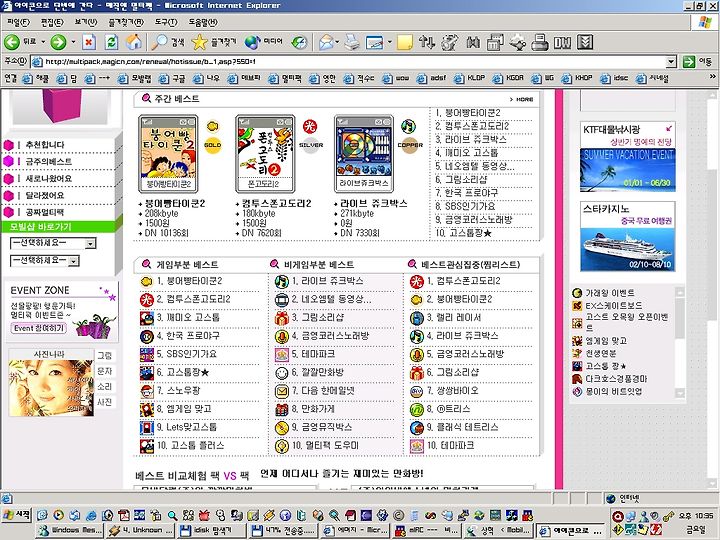The image size is (720, 540).
Task: Open the Forward button history dropdown arrow
Action: pyautogui.click(x=73, y=42)
